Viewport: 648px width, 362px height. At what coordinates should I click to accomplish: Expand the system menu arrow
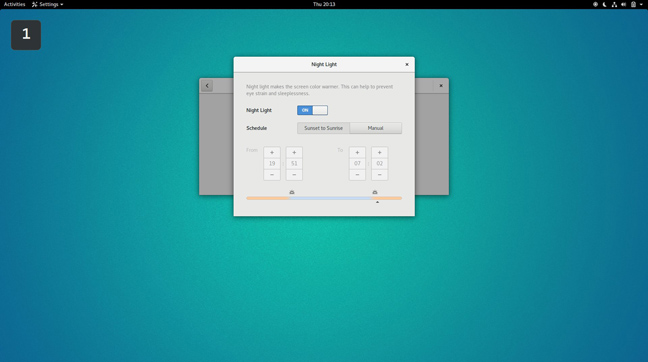coord(641,5)
